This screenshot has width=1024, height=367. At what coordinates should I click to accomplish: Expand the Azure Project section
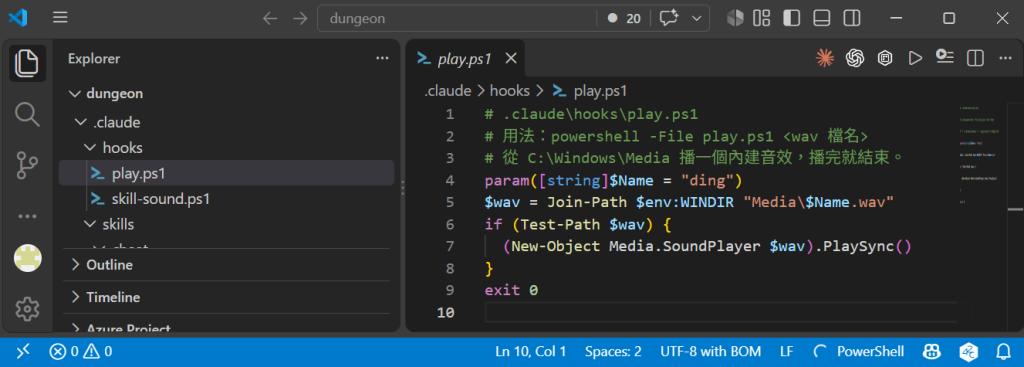[227, 328]
